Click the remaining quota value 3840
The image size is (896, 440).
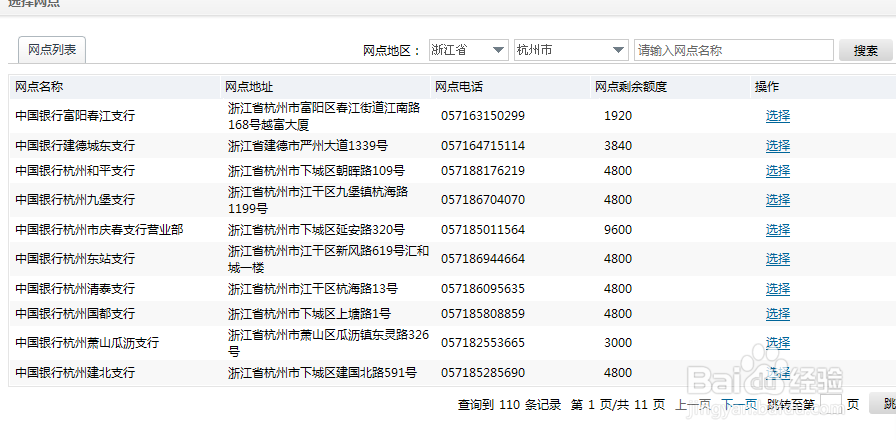click(618, 146)
